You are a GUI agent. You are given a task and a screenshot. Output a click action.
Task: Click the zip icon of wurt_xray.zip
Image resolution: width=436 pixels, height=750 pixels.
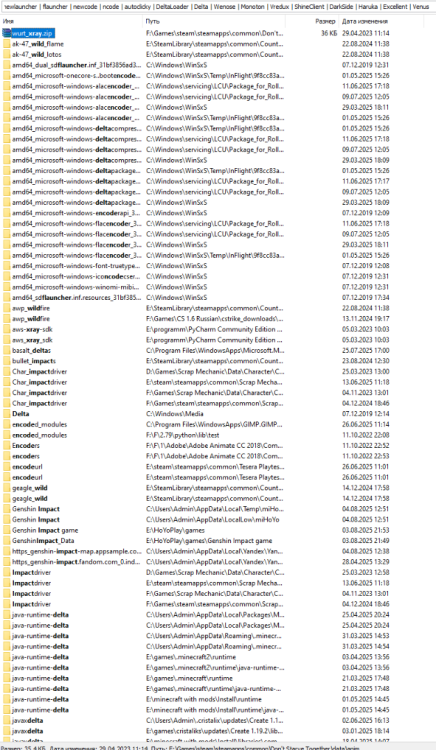tap(7, 33)
